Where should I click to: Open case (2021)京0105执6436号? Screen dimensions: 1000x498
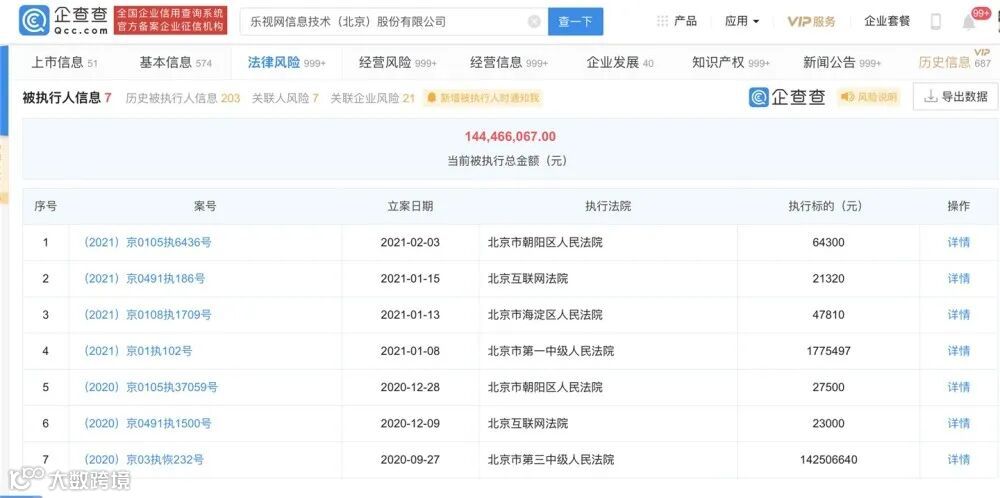147,242
